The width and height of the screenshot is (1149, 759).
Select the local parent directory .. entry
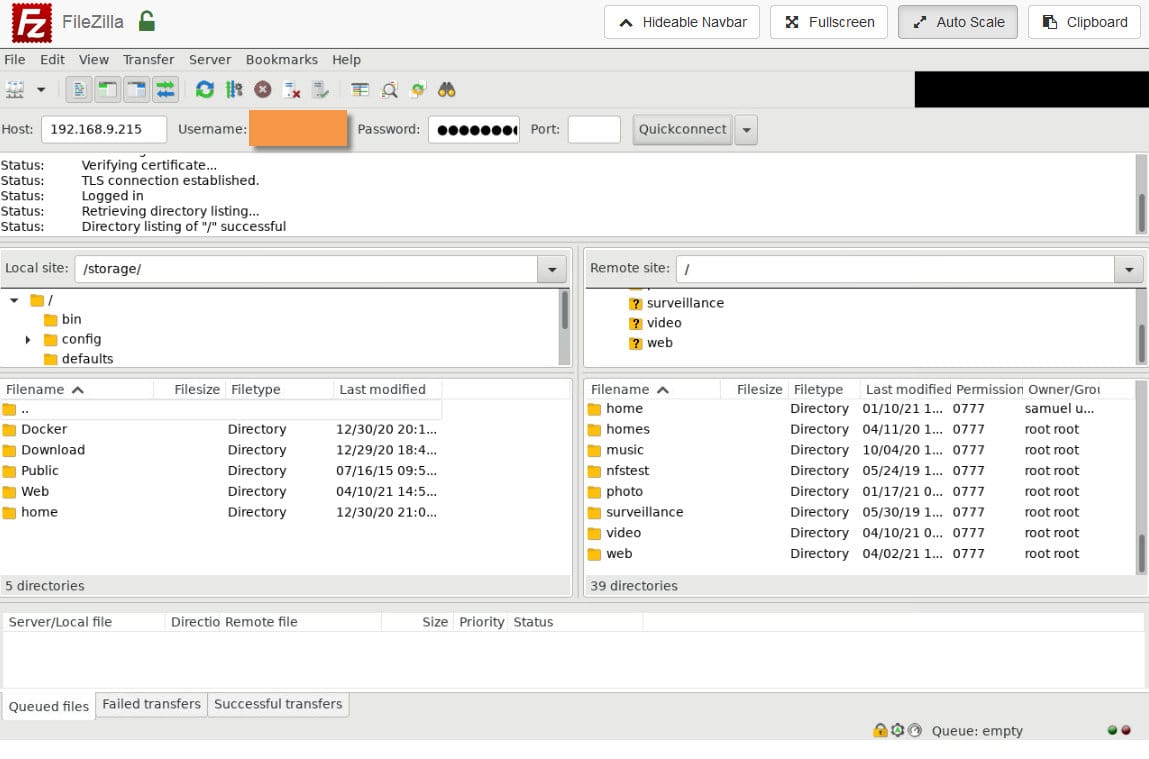pyautogui.click(x=221, y=410)
